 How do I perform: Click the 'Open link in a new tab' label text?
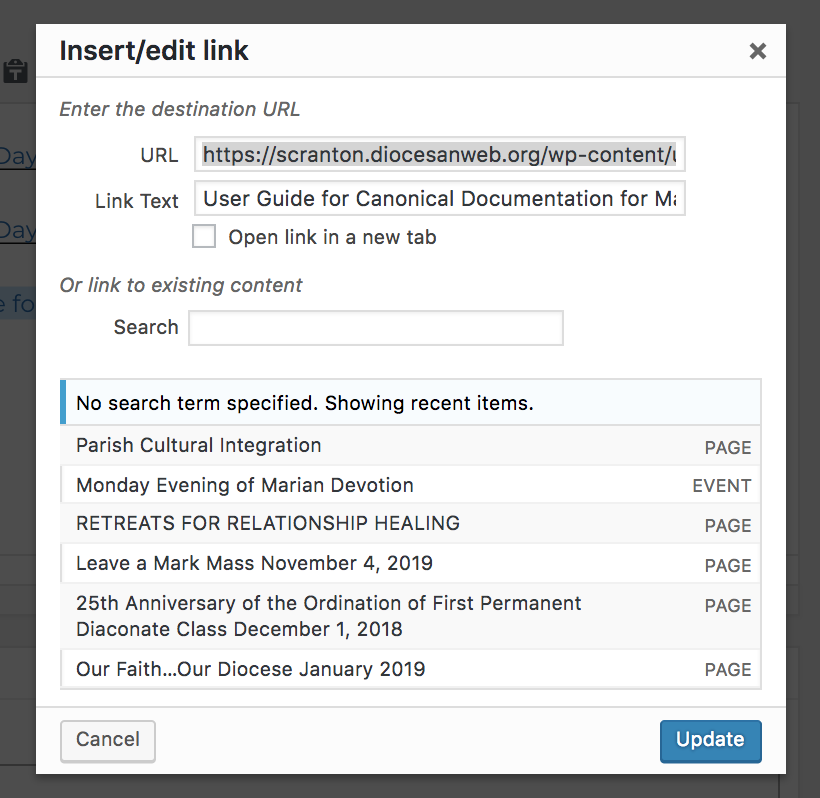(x=332, y=237)
